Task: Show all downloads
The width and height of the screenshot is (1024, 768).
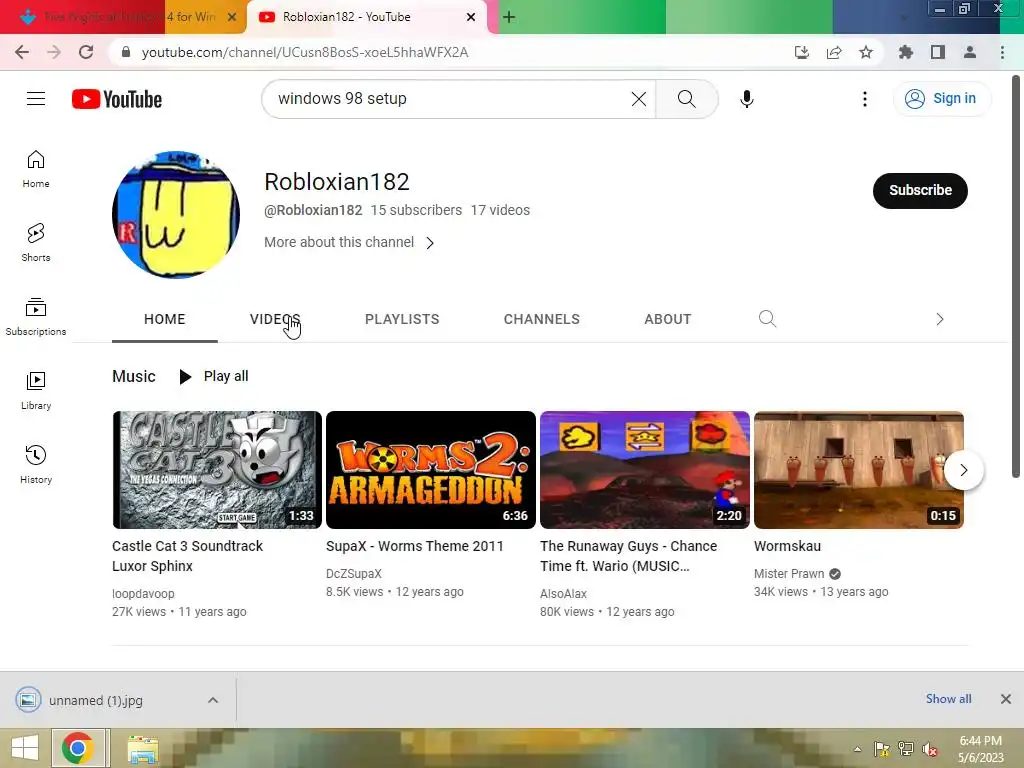Action: [948, 699]
